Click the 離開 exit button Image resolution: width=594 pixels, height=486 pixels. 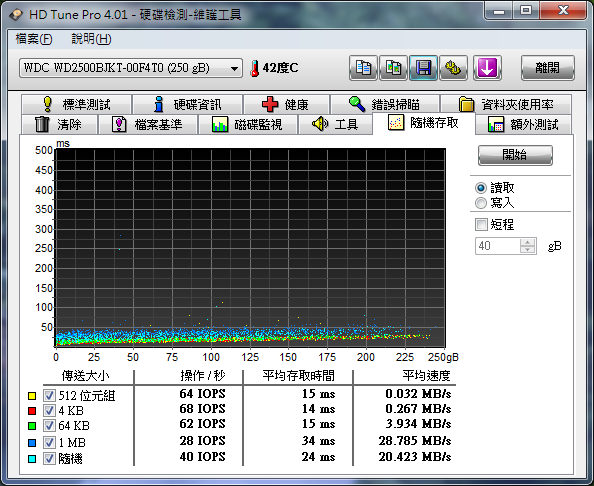[x=547, y=68]
